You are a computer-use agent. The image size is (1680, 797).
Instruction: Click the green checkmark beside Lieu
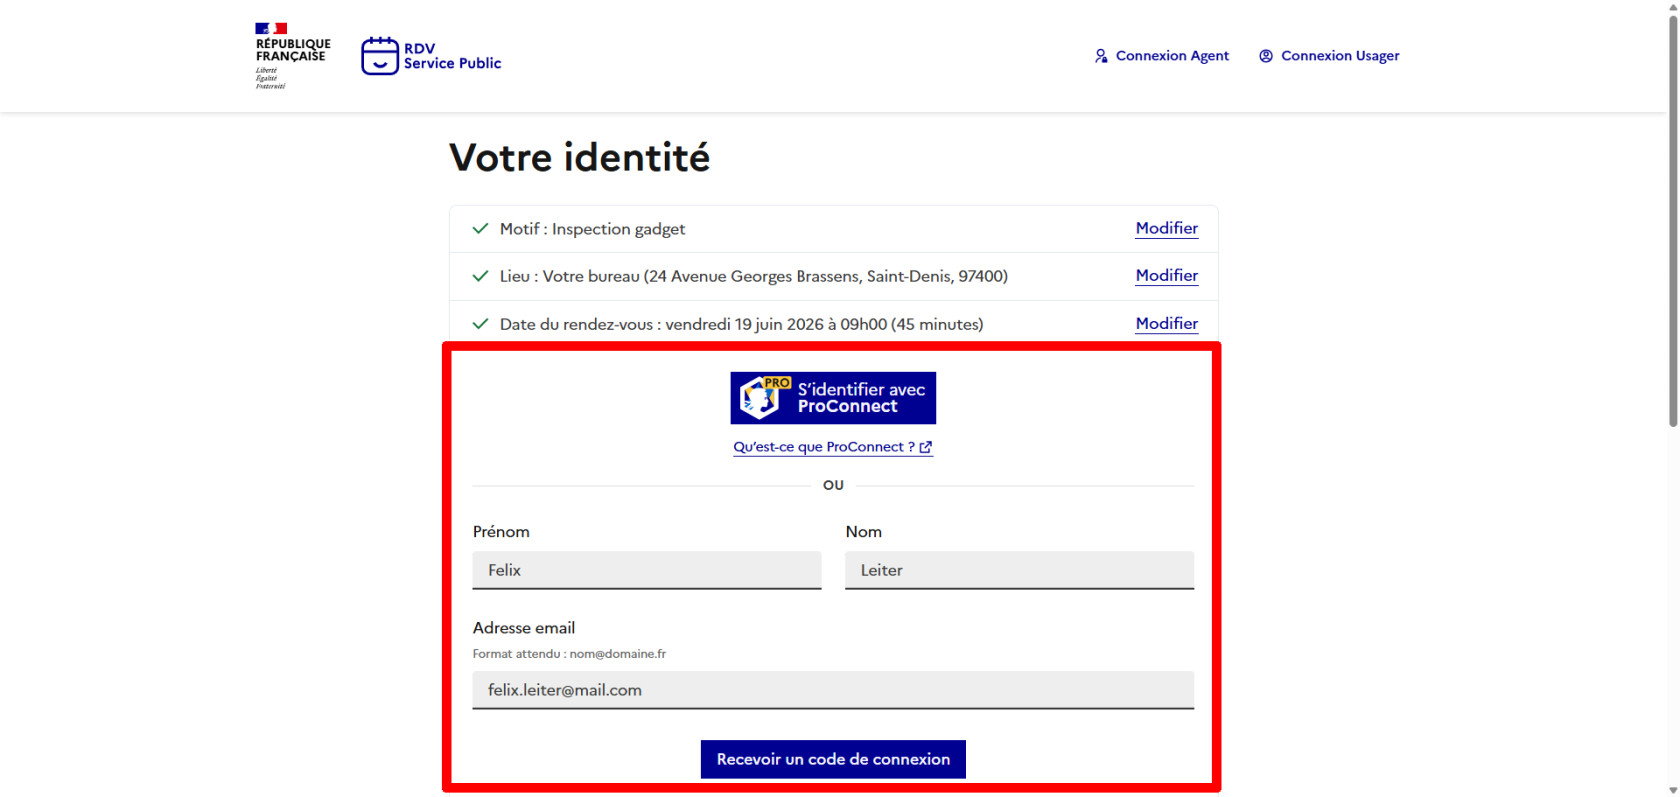tap(480, 276)
